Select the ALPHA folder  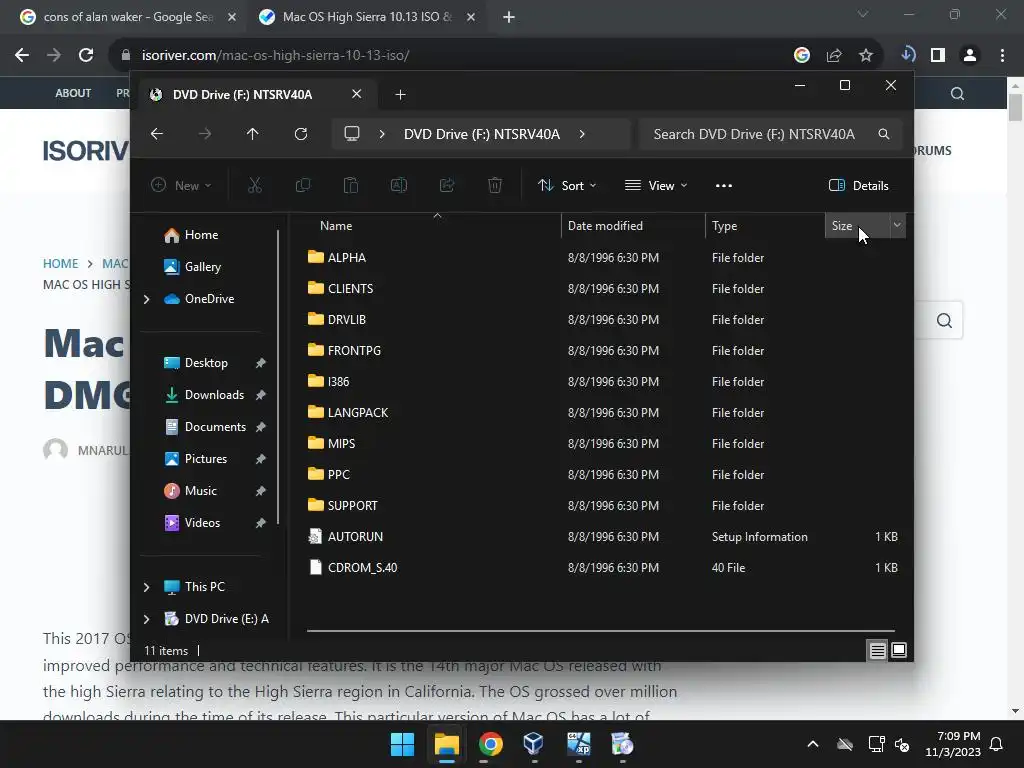pos(347,258)
